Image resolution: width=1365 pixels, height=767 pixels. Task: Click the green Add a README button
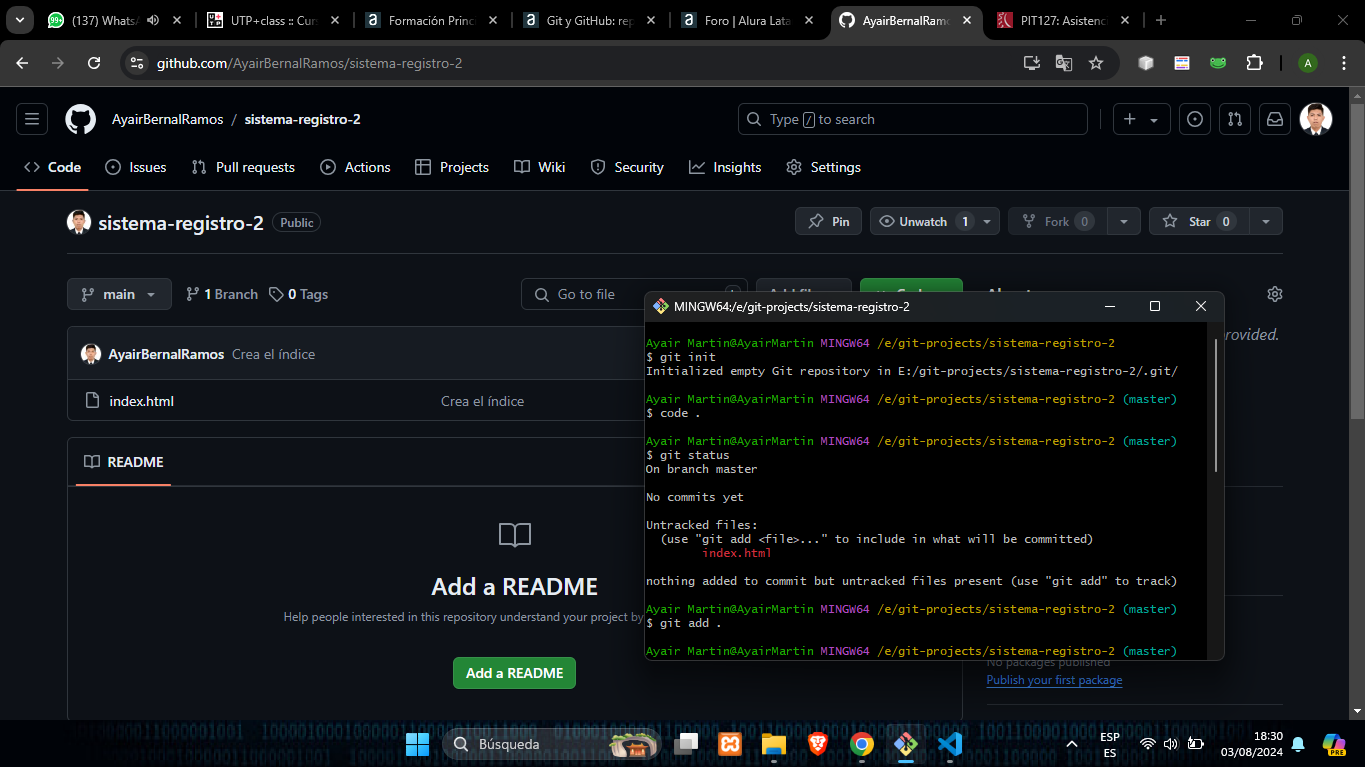click(514, 673)
